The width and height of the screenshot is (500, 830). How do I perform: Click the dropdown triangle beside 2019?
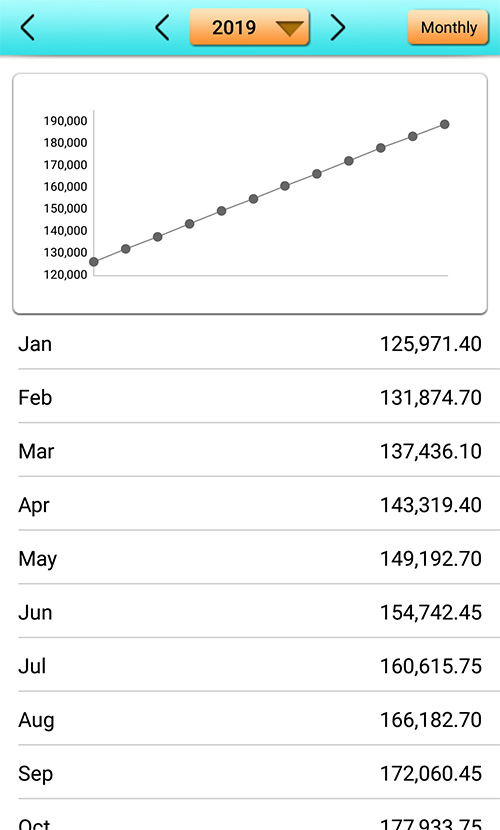coord(289,29)
